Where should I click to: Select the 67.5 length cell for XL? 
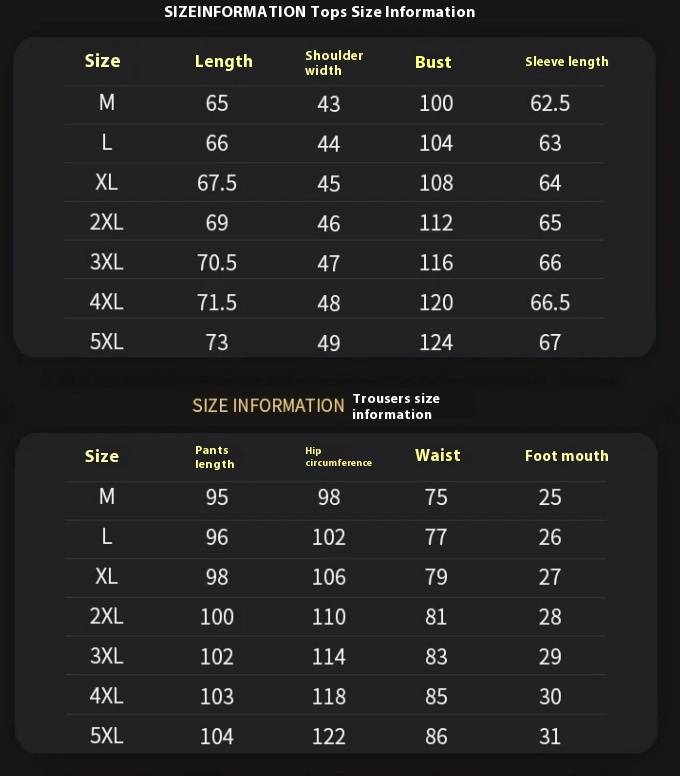217,183
